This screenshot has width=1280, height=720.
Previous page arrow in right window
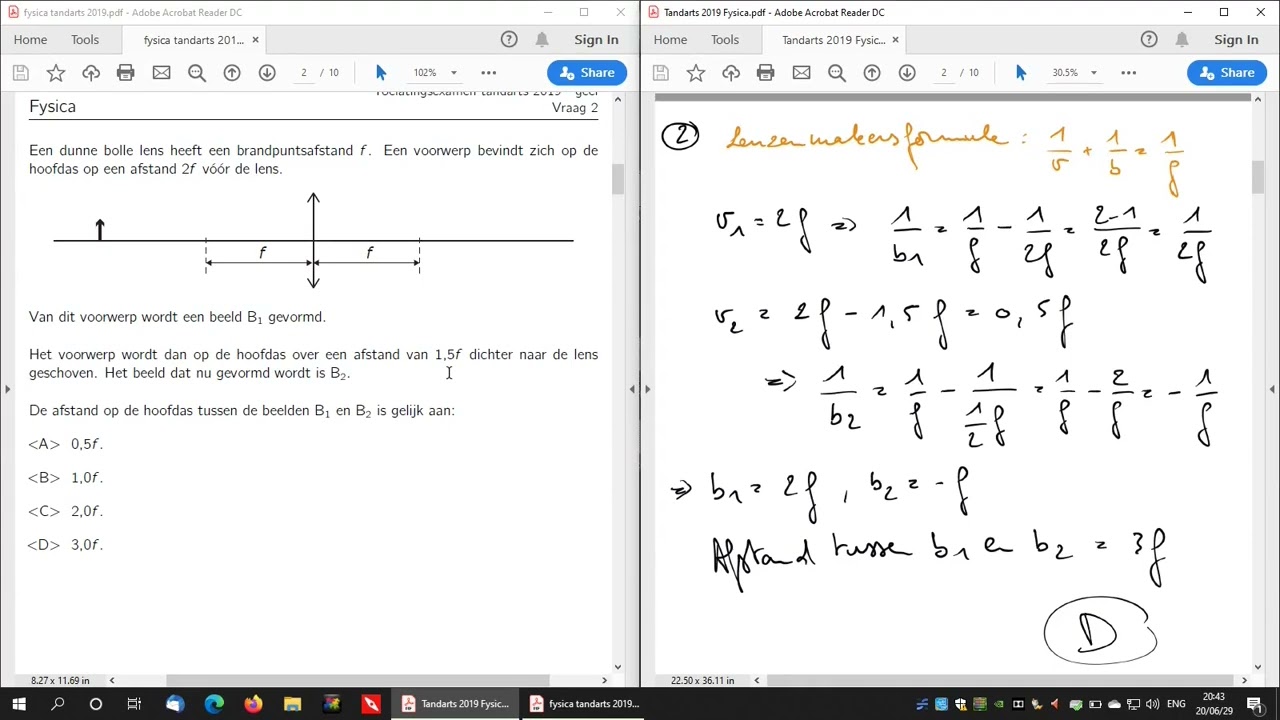872,73
